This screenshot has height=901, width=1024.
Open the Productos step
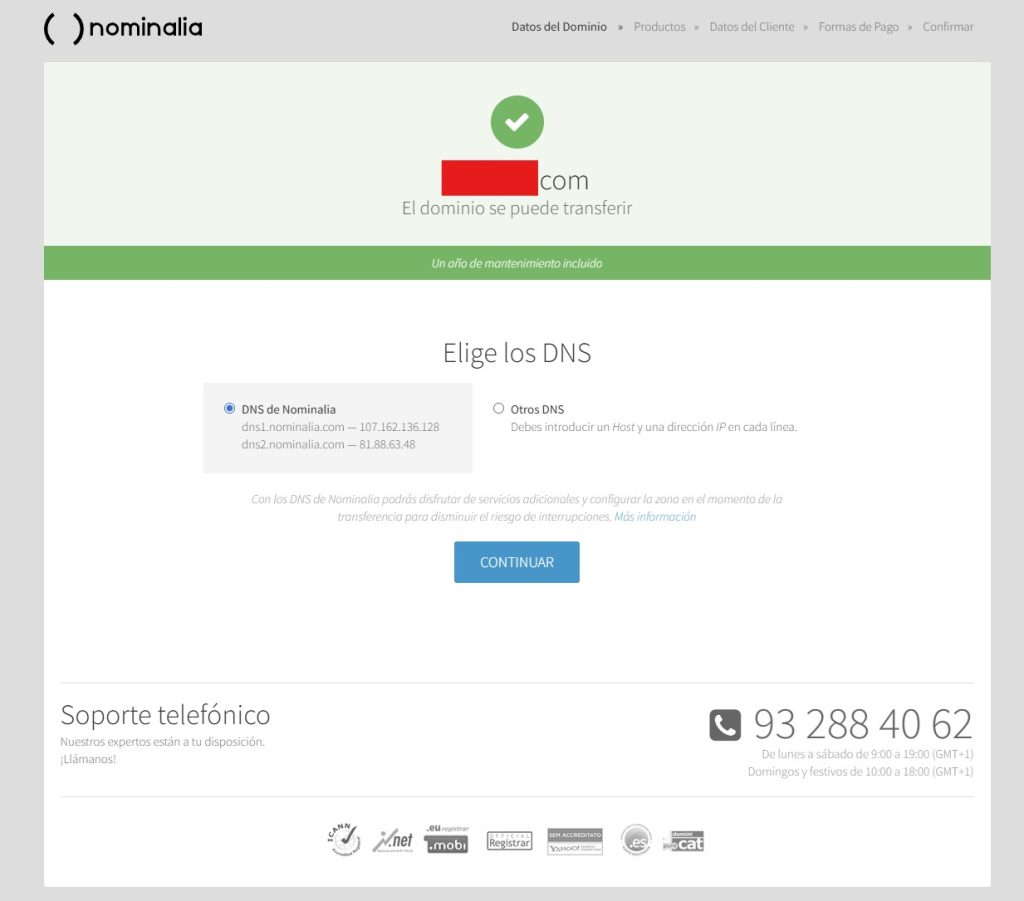coord(659,27)
